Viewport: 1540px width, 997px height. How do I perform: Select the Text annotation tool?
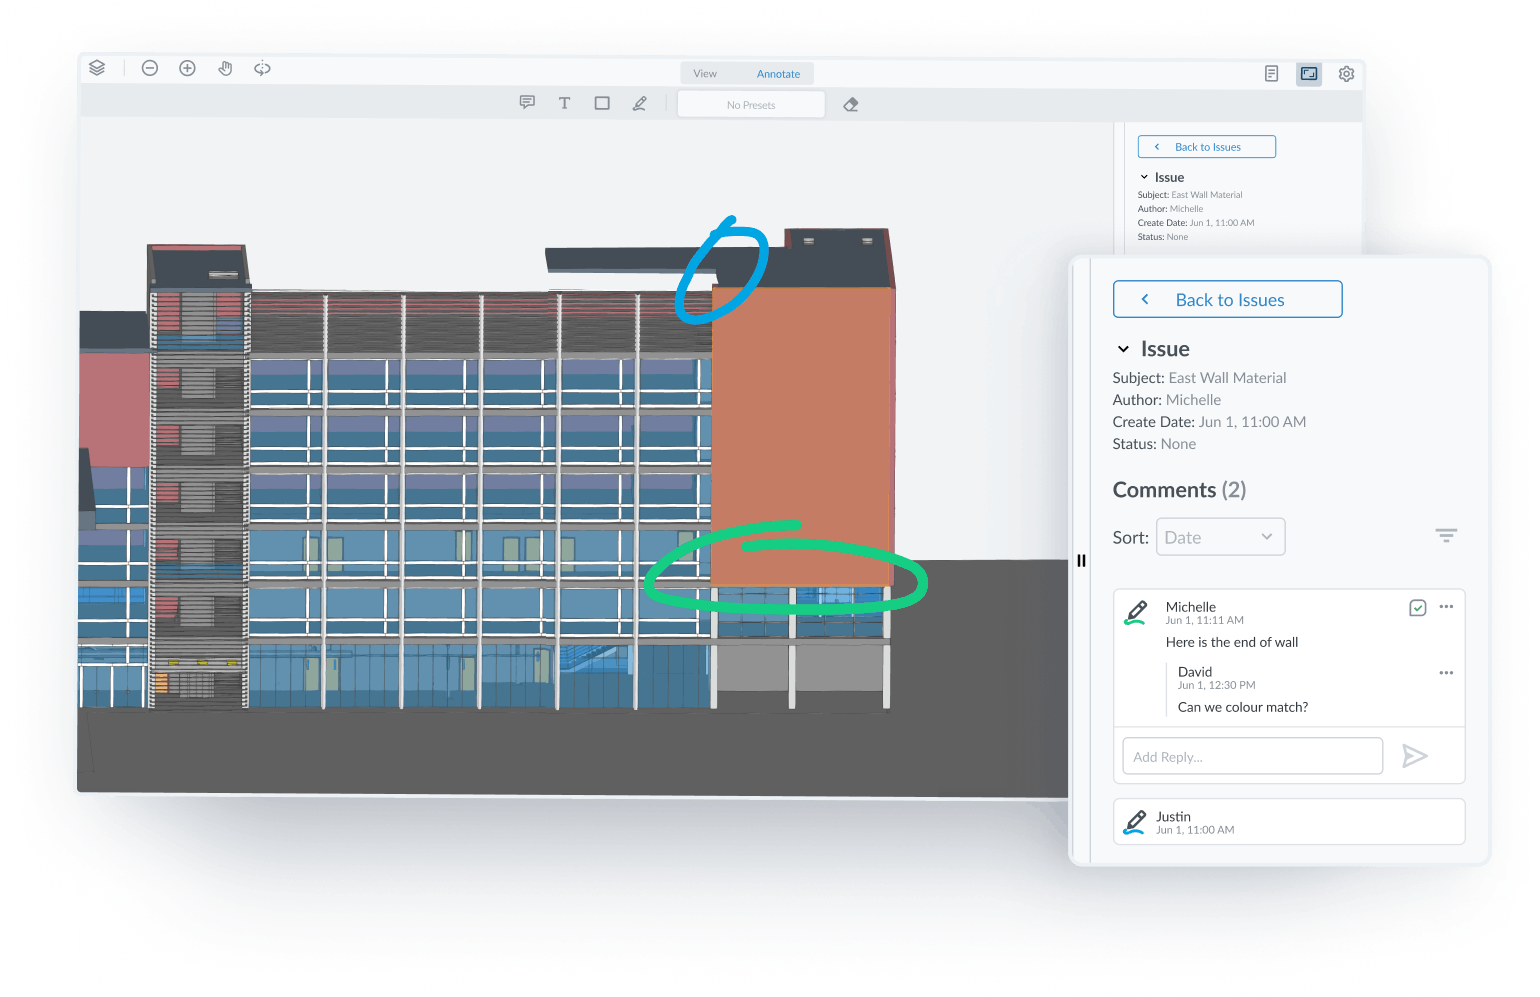pyautogui.click(x=564, y=102)
